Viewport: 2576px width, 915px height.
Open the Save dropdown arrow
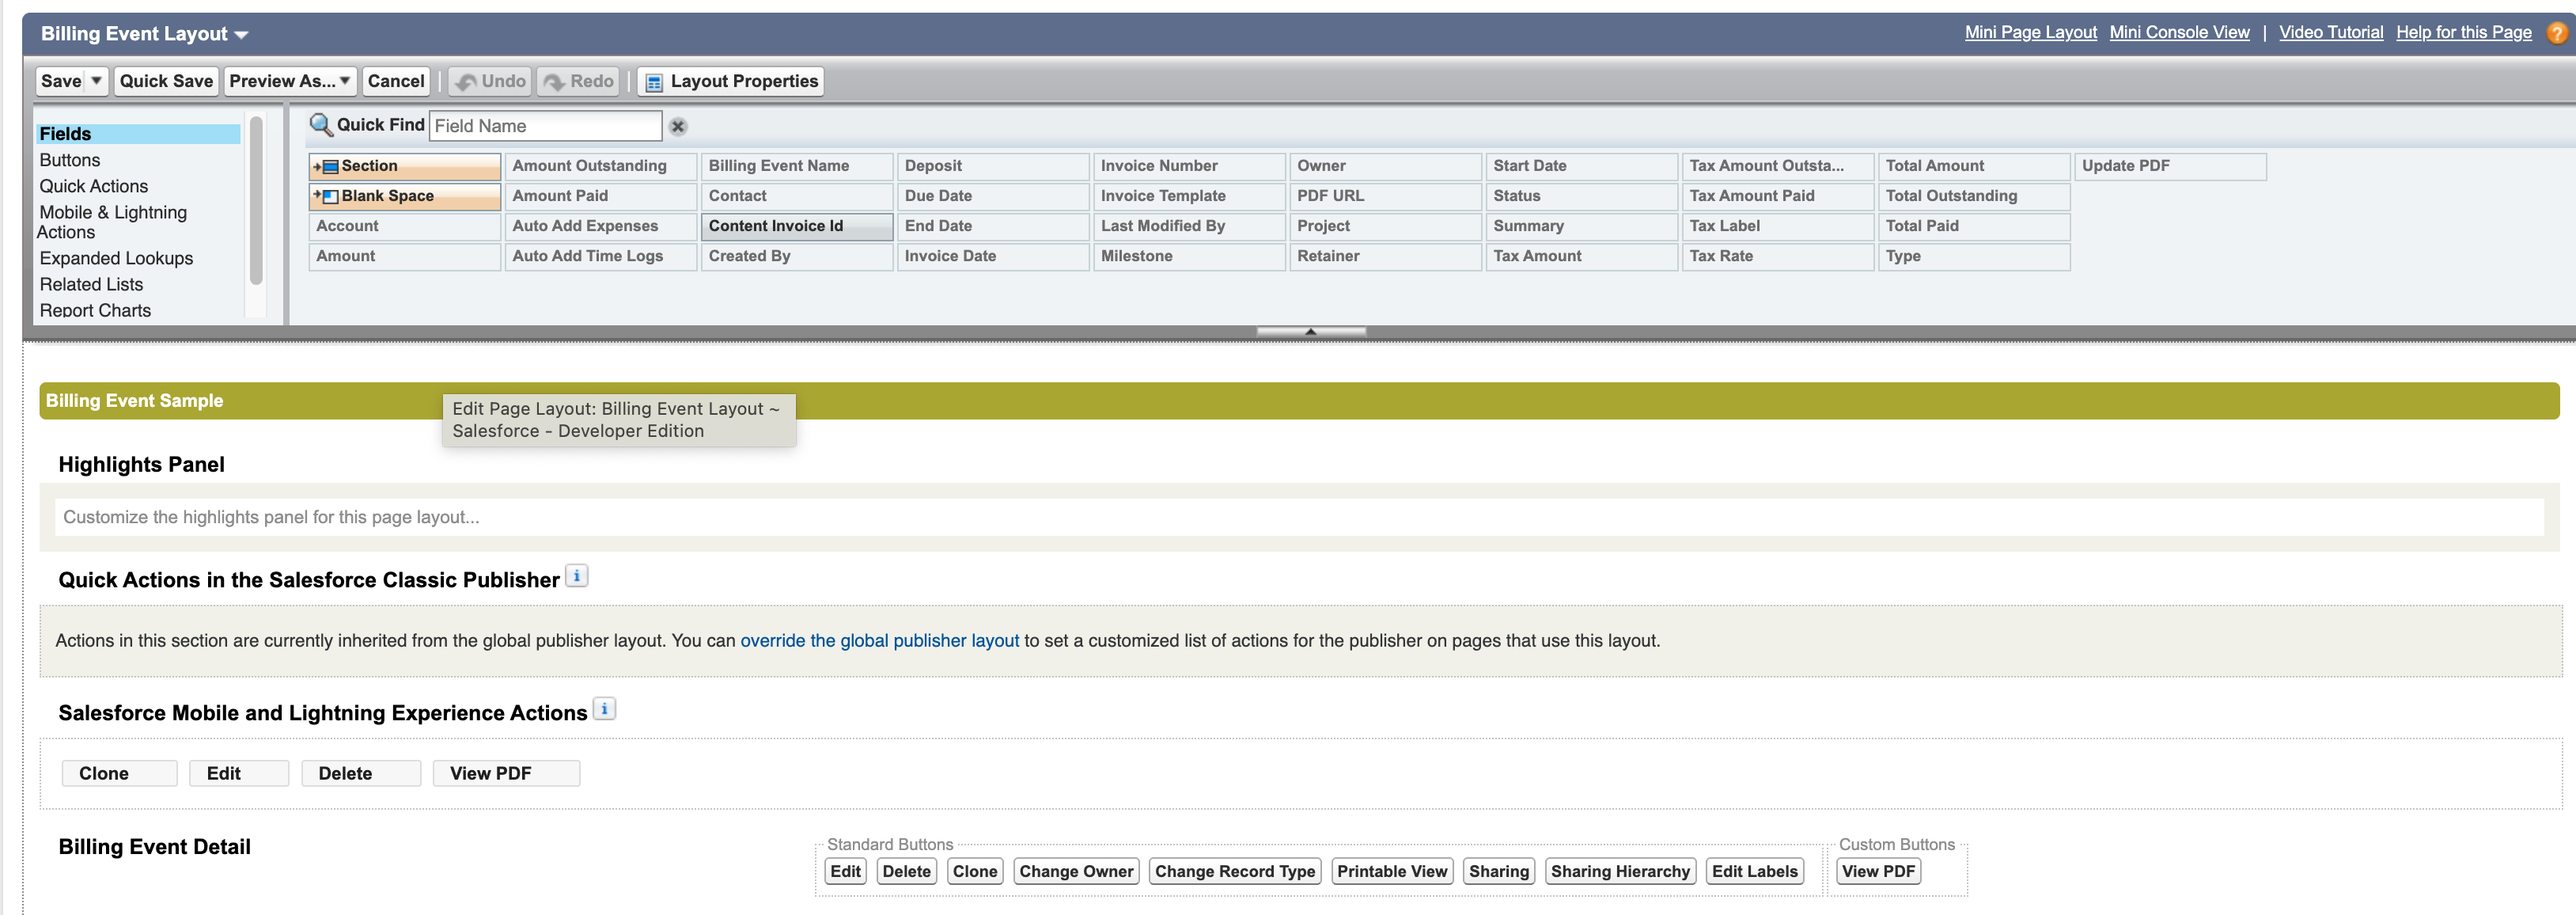(97, 81)
